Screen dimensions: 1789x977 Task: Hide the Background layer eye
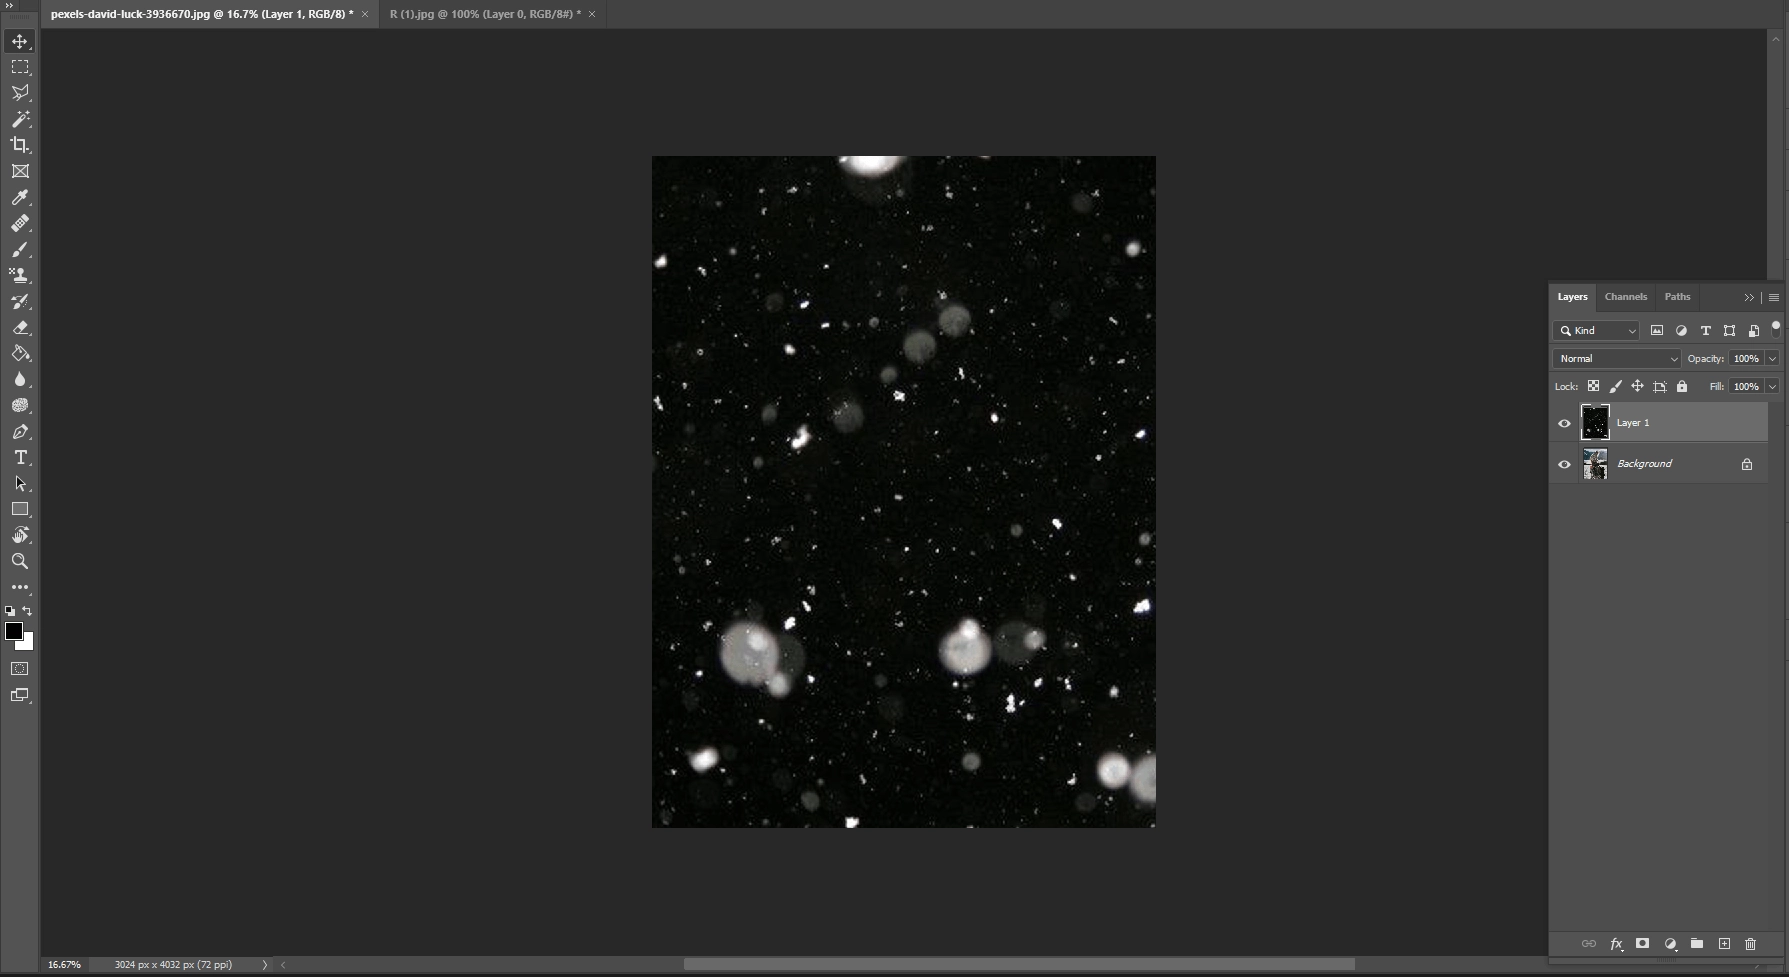click(x=1564, y=464)
